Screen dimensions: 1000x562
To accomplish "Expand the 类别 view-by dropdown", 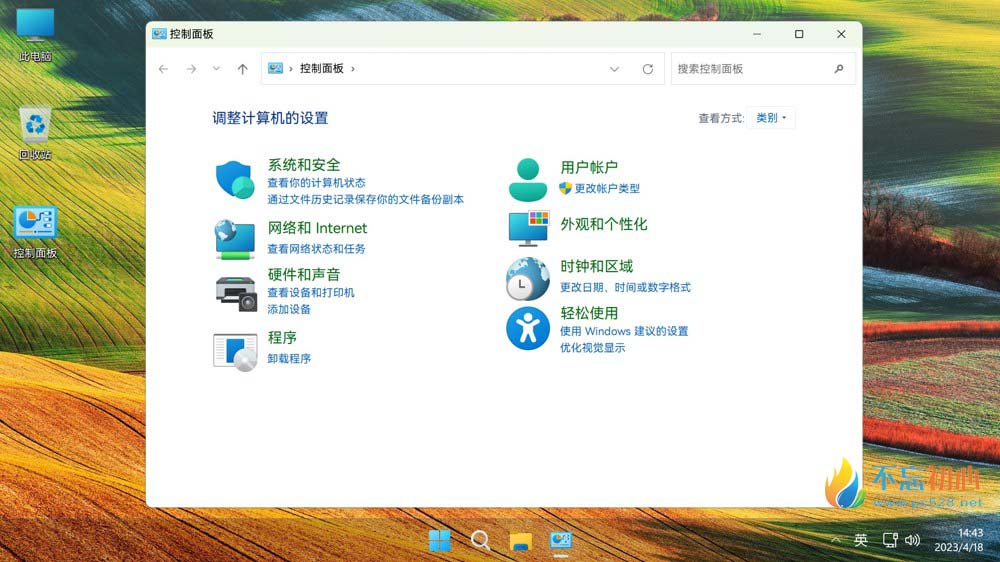I will 771,118.
